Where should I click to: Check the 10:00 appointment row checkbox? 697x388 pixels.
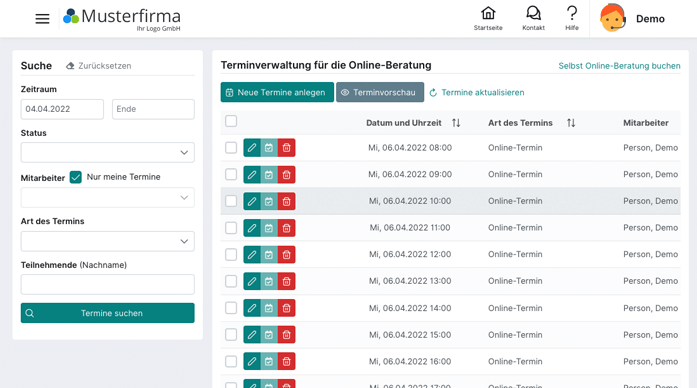point(231,201)
